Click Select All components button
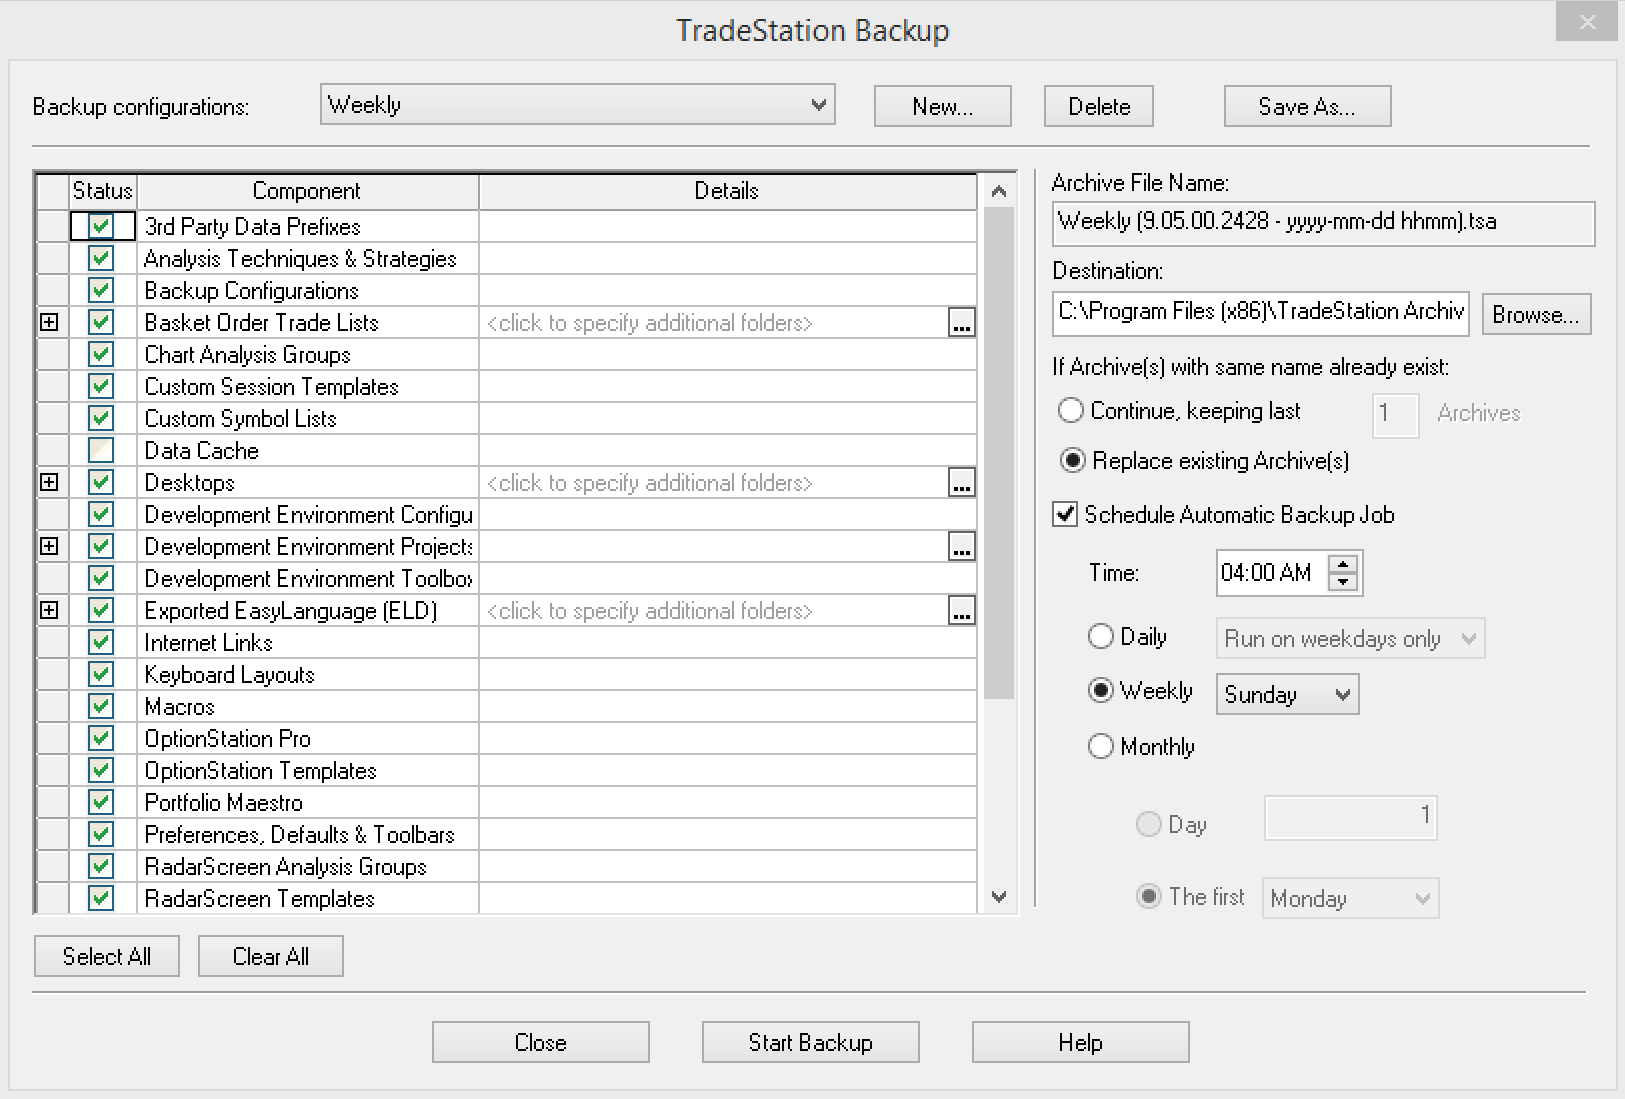 [107, 956]
